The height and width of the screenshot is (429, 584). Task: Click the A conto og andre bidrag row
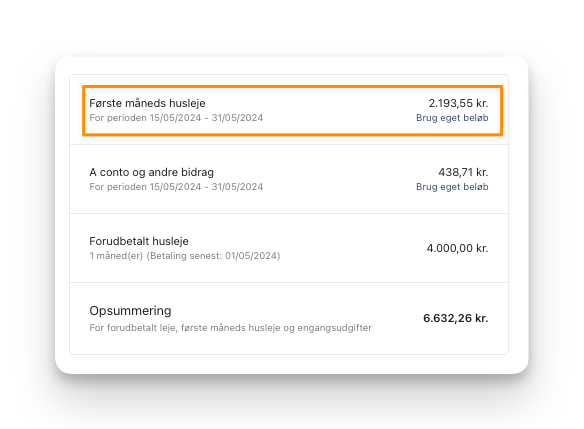289,179
